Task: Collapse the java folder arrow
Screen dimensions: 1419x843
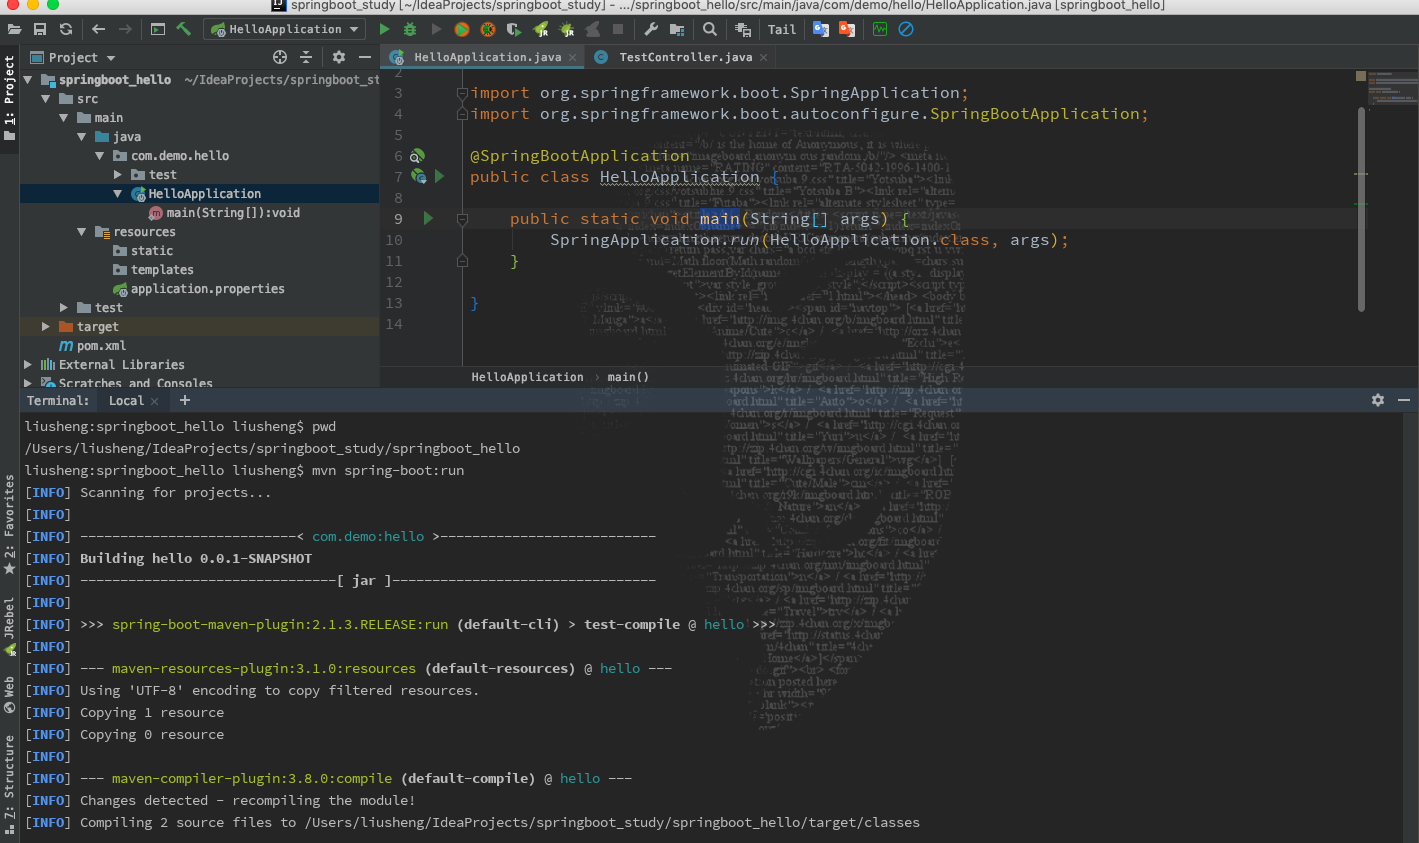Action: tap(82, 136)
